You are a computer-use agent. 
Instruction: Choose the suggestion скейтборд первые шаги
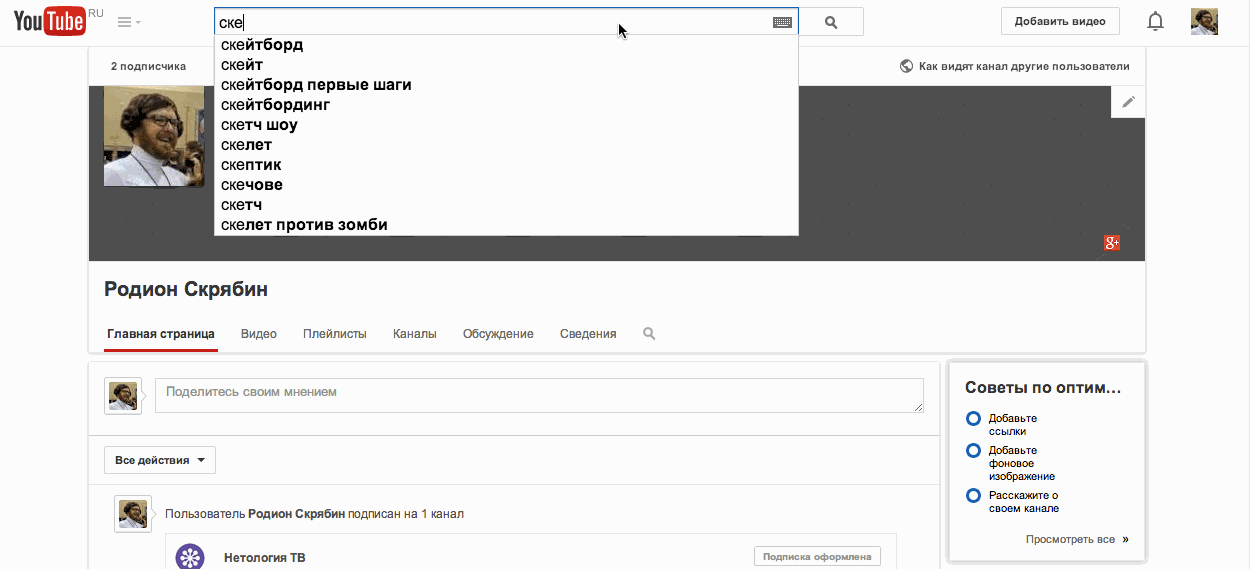(x=506, y=85)
